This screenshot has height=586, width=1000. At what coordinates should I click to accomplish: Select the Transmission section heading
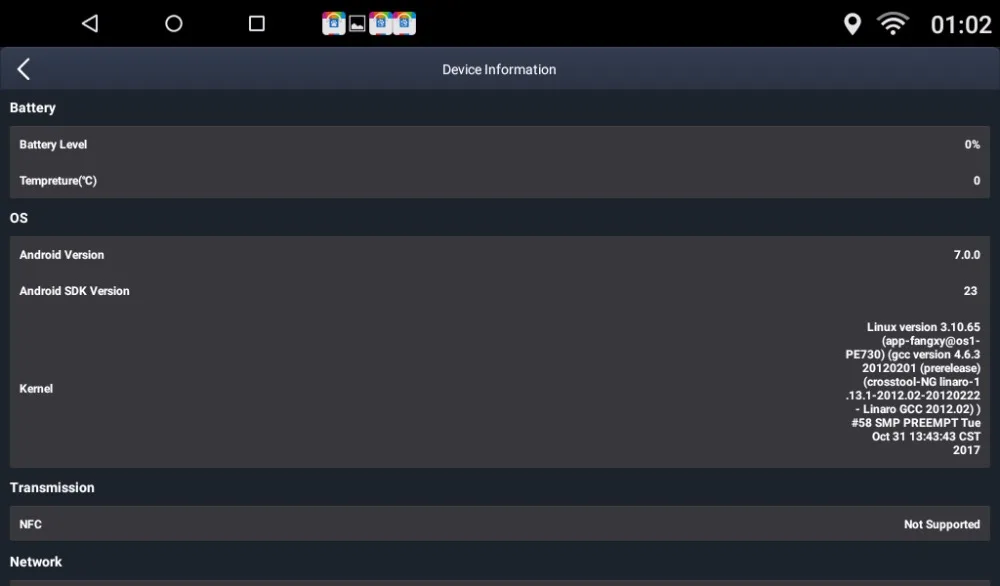pyautogui.click(x=52, y=488)
